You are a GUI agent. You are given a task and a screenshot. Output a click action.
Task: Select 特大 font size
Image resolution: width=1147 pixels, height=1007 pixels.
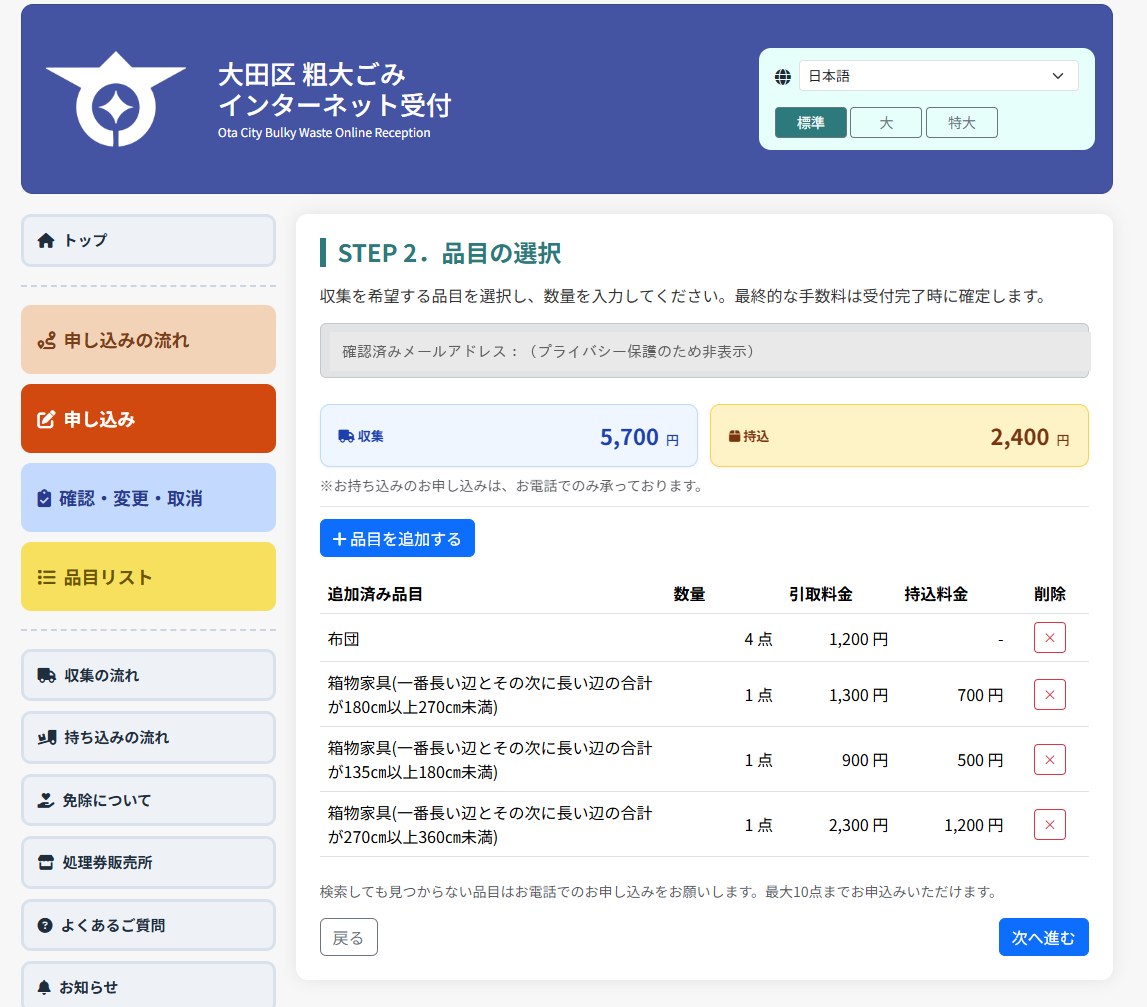point(962,123)
